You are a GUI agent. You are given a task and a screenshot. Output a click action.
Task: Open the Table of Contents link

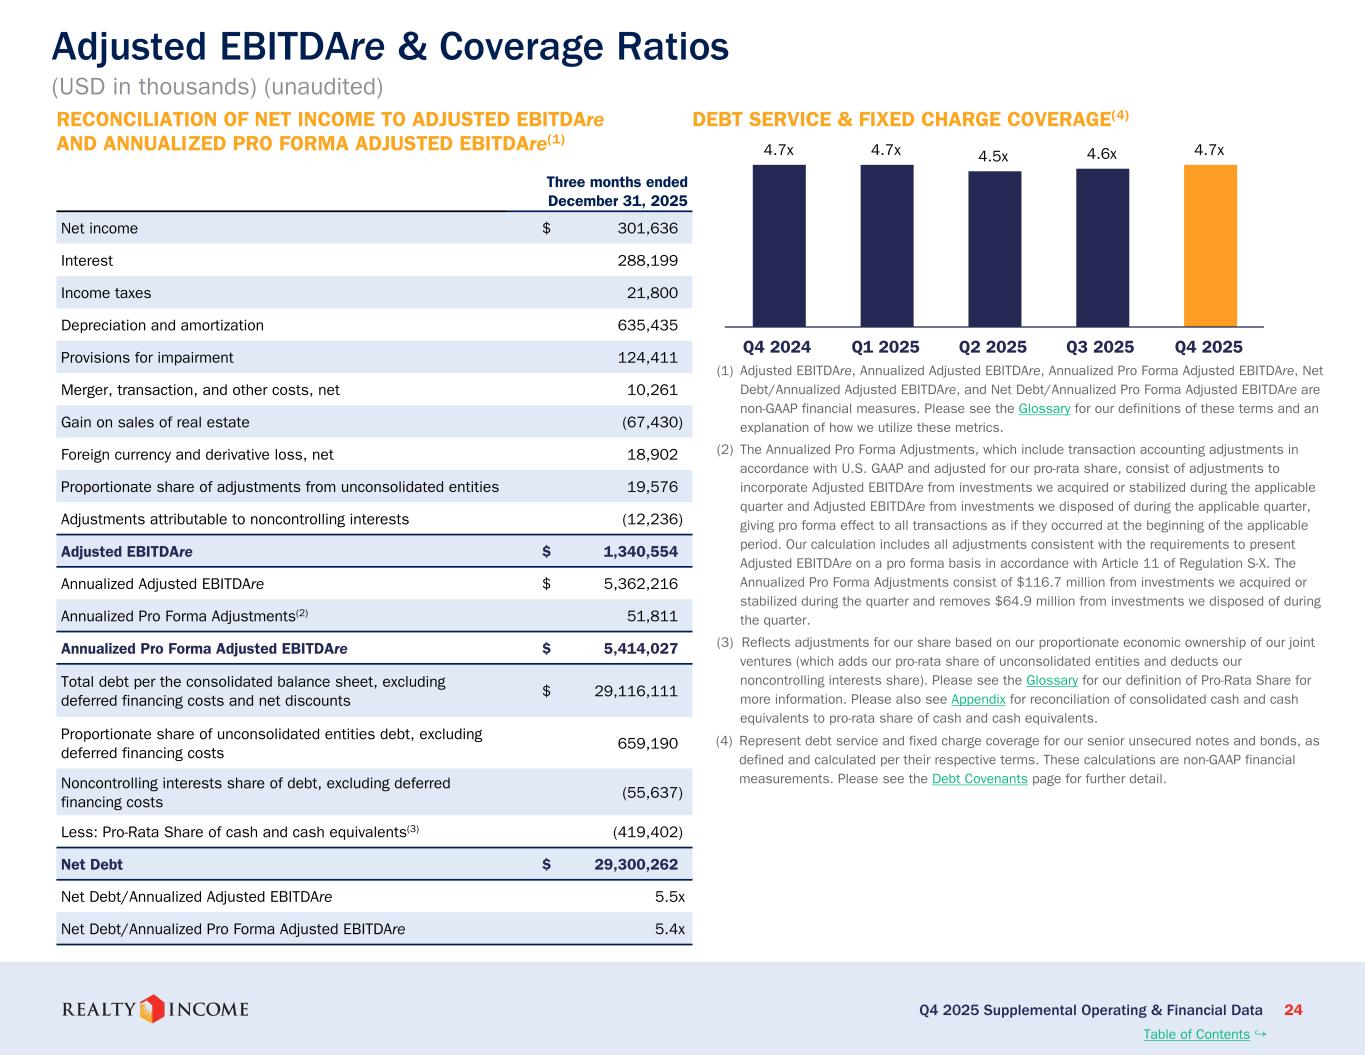point(1195,1034)
